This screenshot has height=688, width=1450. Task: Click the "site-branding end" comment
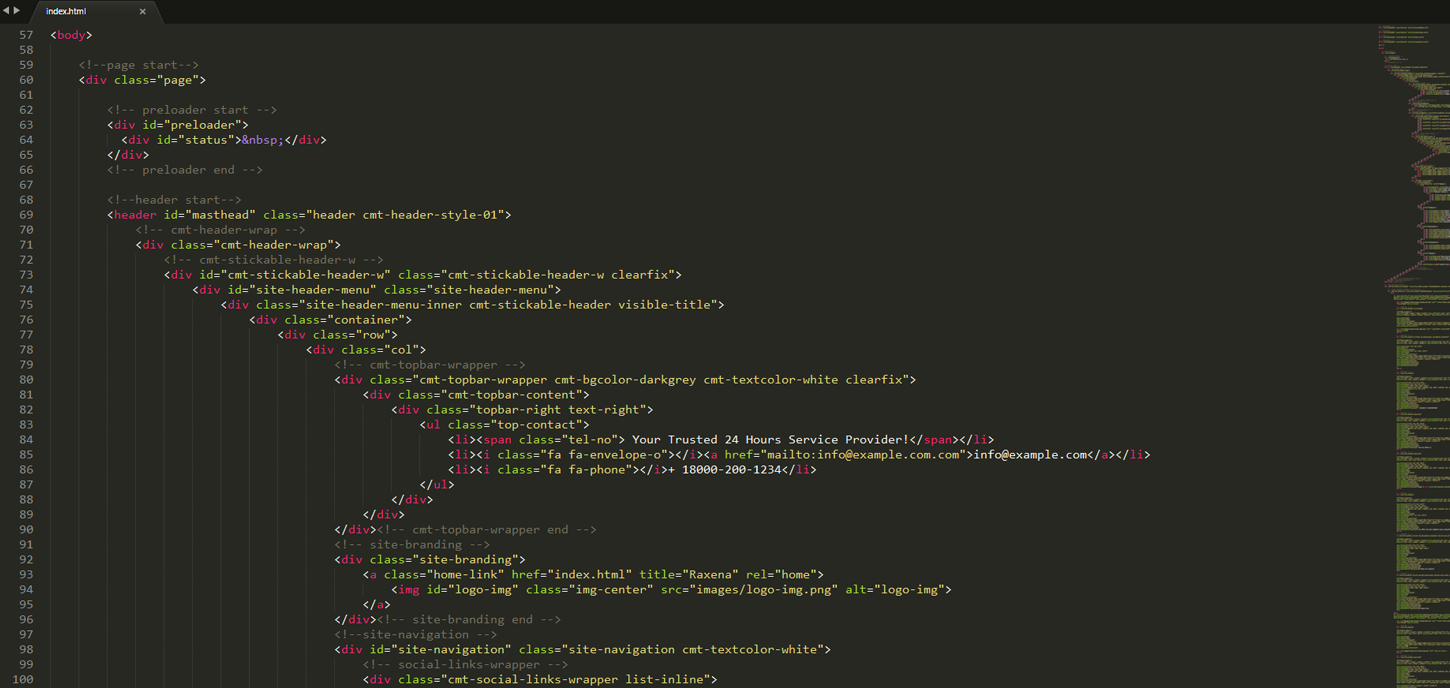(469, 620)
